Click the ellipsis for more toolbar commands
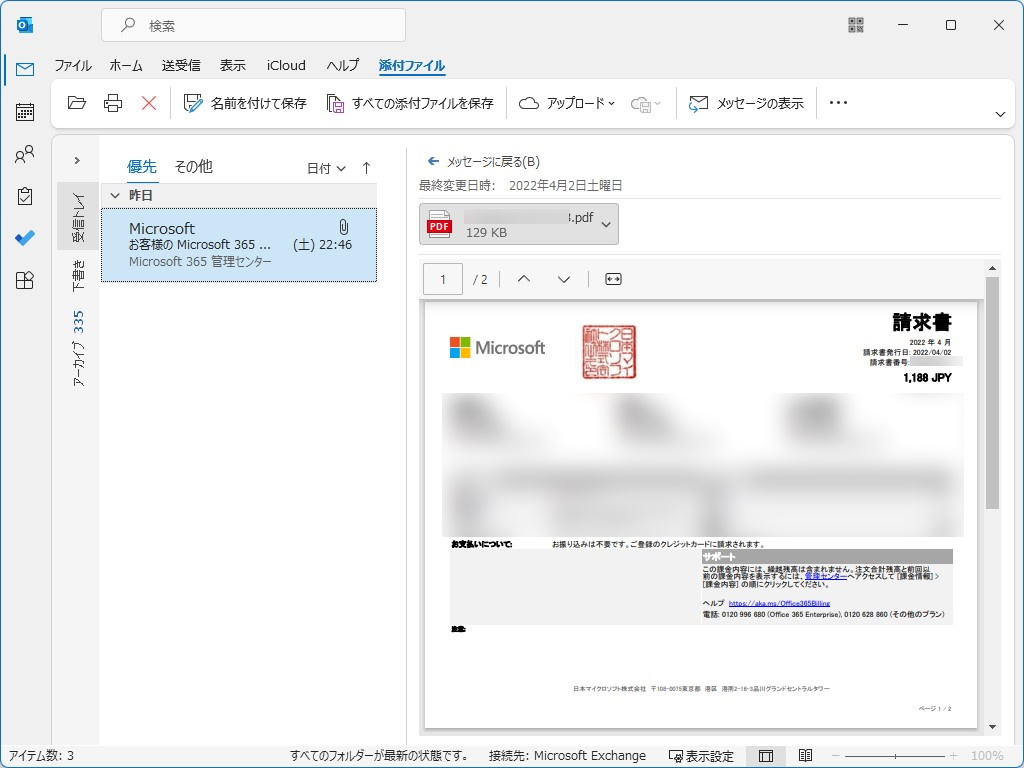Image resolution: width=1024 pixels, height=768 pixels. pyautogui.click(x=838, y=102)
